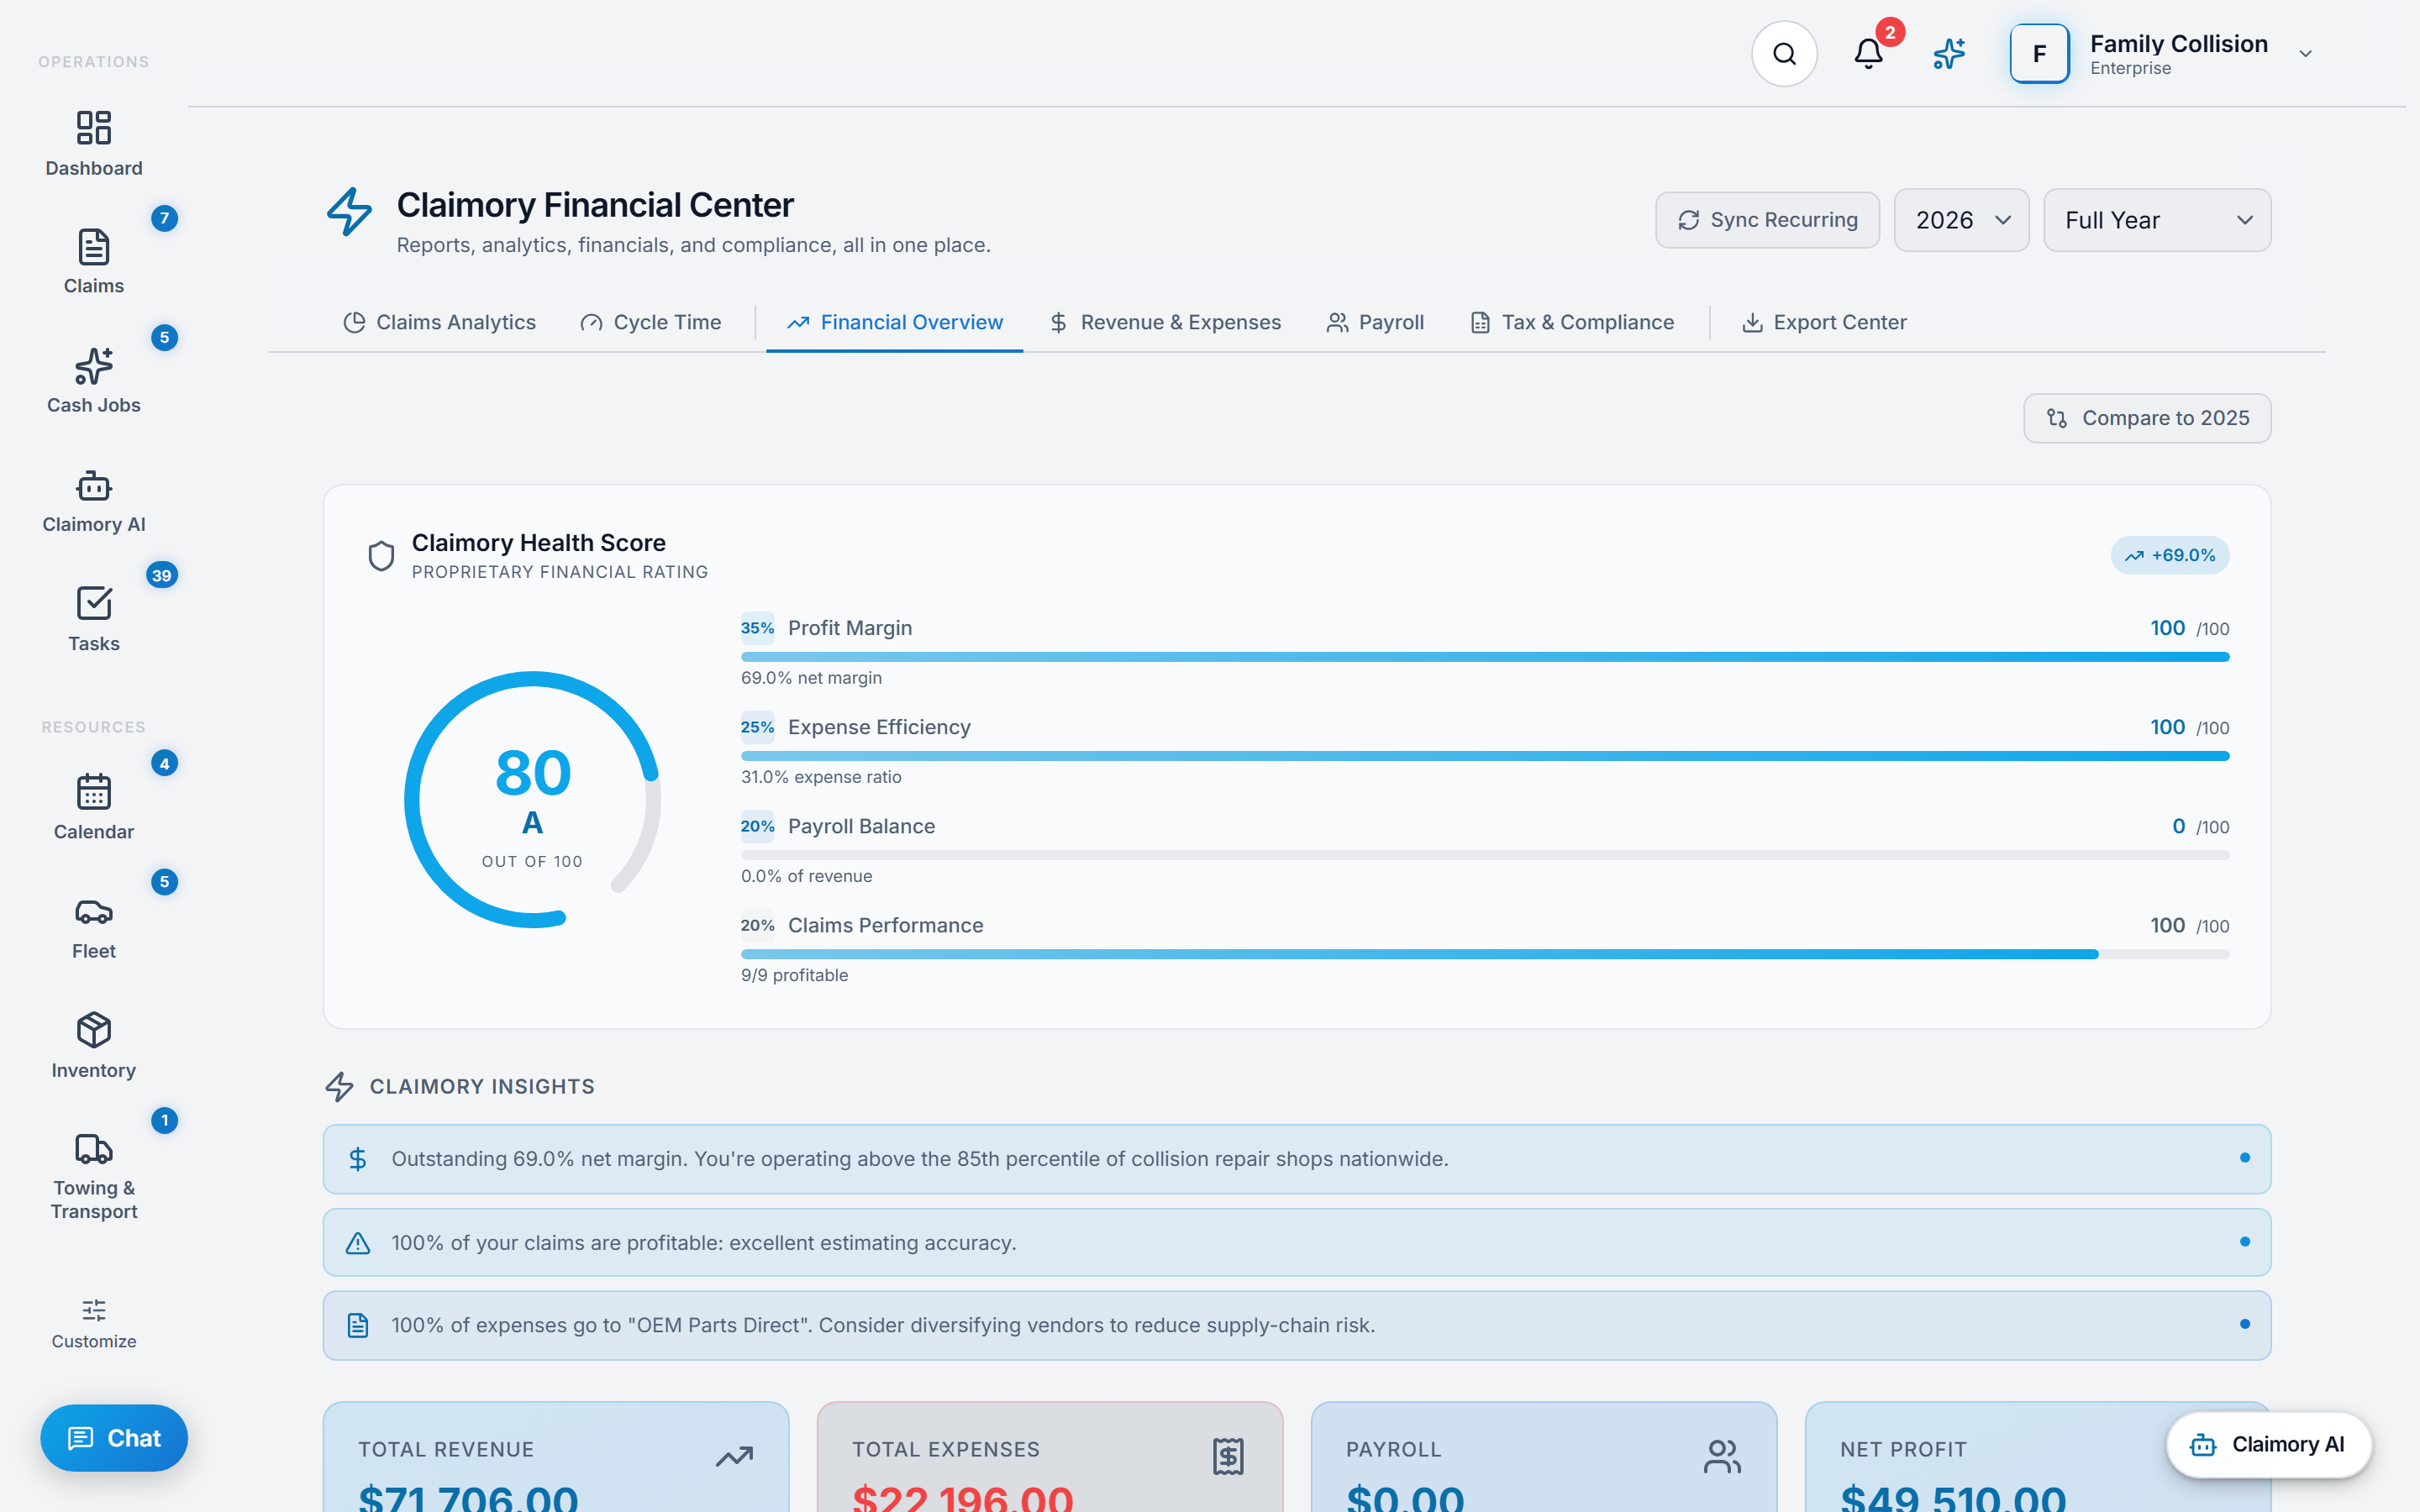
Task: Click the AI sparkle icon in header
Action: pyautogui.click(x=1949, y=54)
